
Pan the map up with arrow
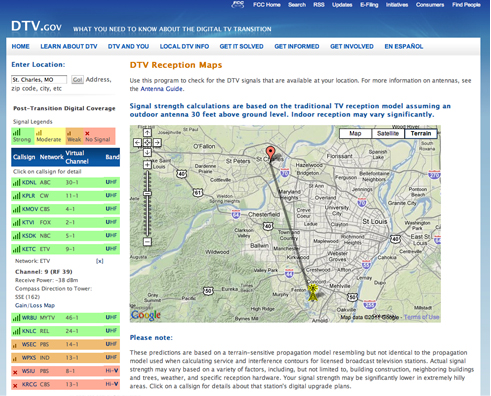click(x=147, y=133)
